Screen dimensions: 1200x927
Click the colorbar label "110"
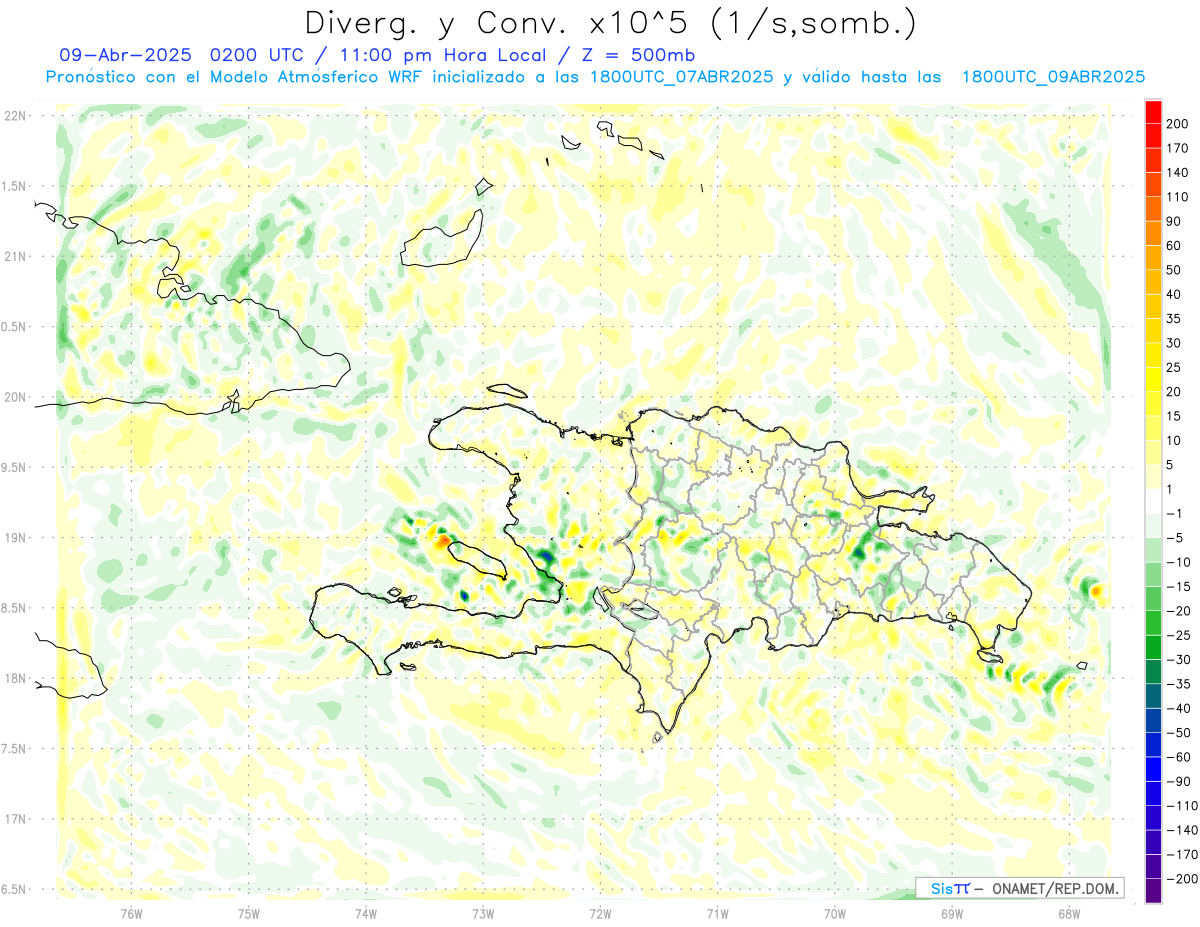[x=1176, y=197]
